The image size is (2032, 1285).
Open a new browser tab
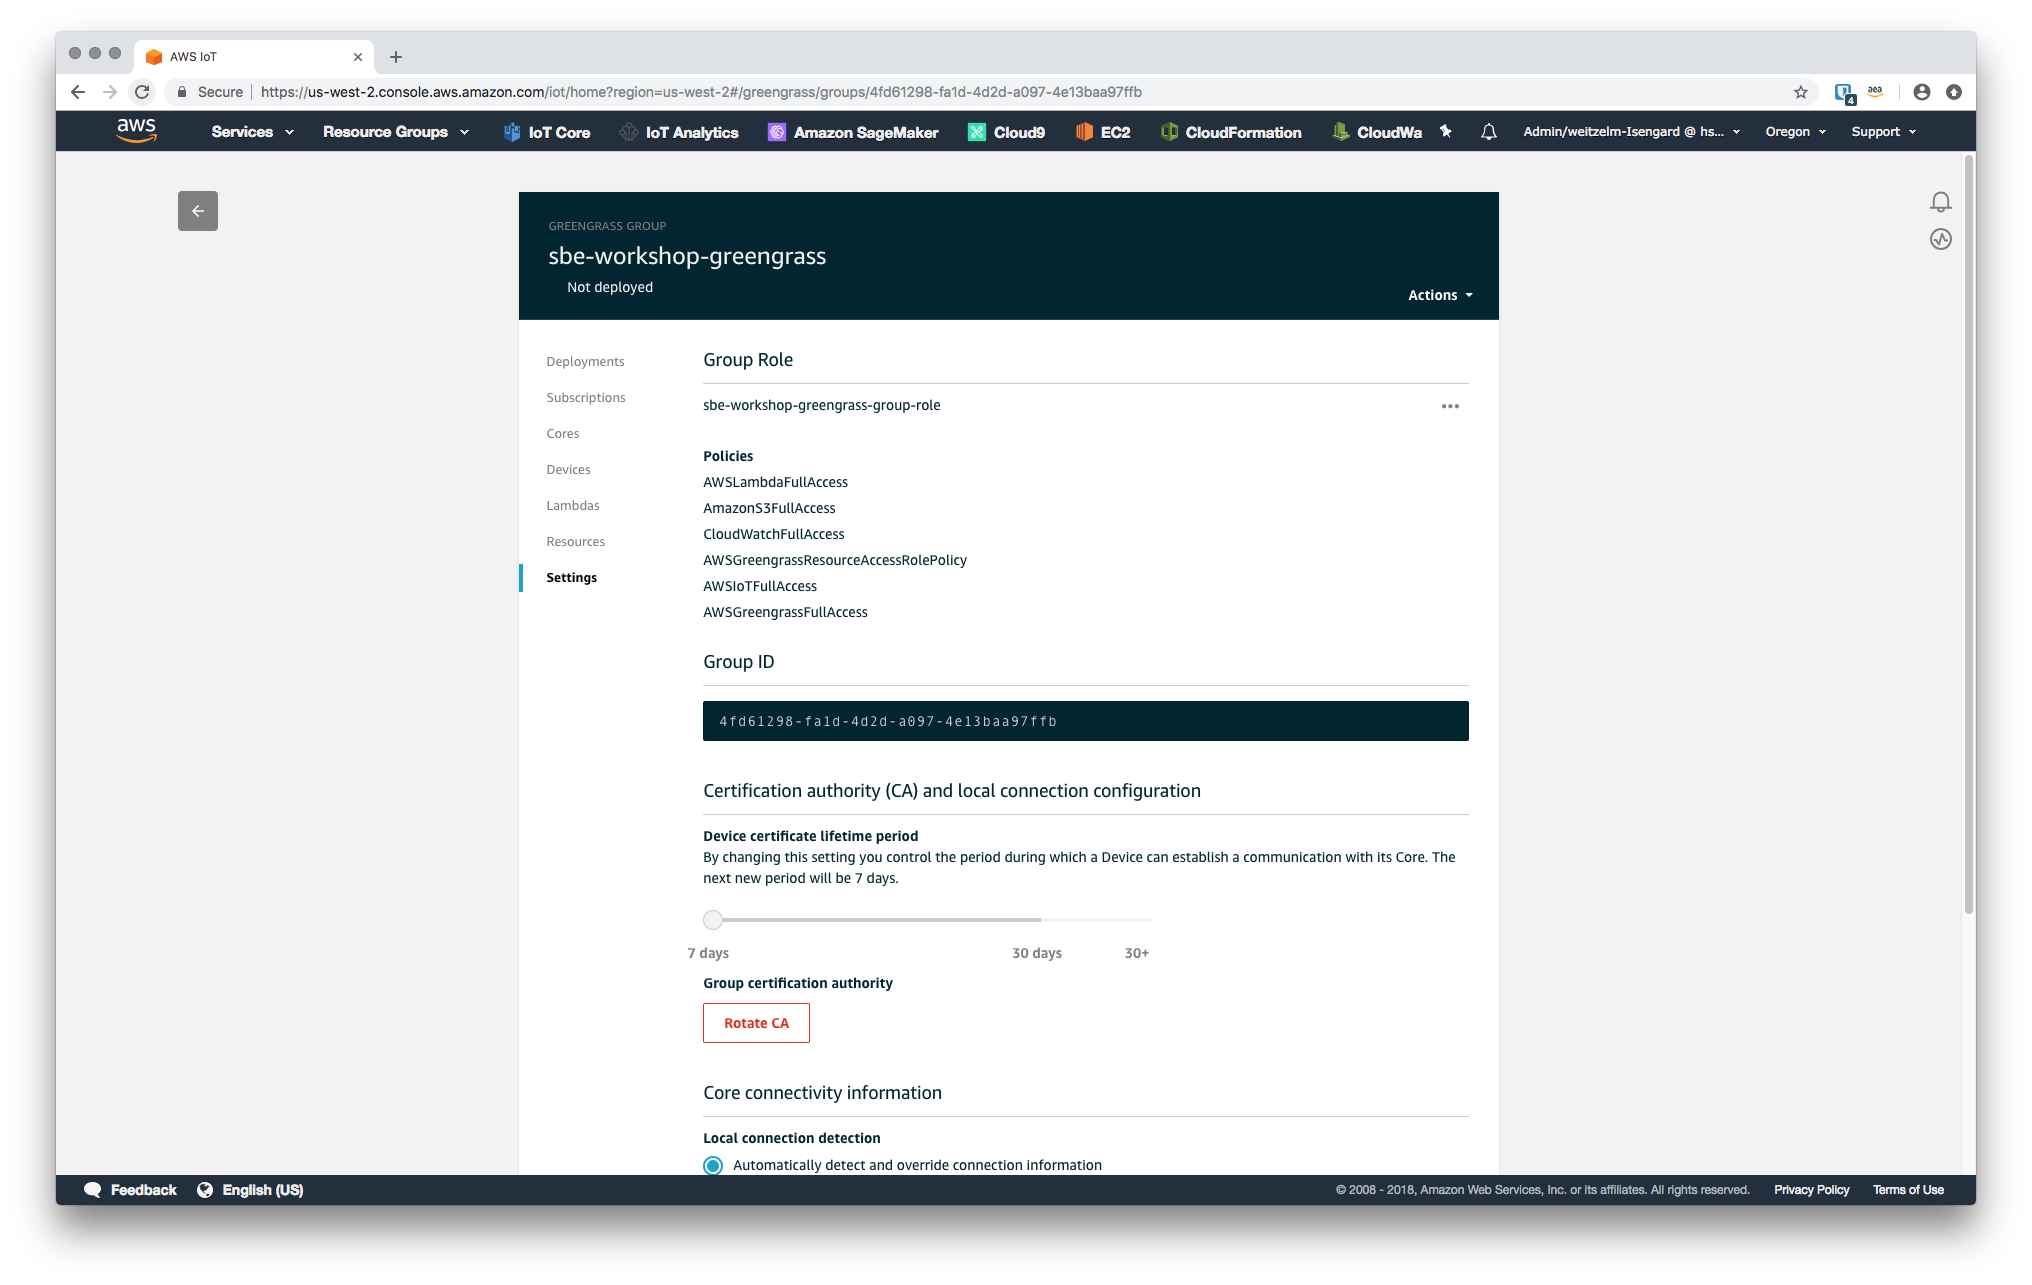pos(396,57)
